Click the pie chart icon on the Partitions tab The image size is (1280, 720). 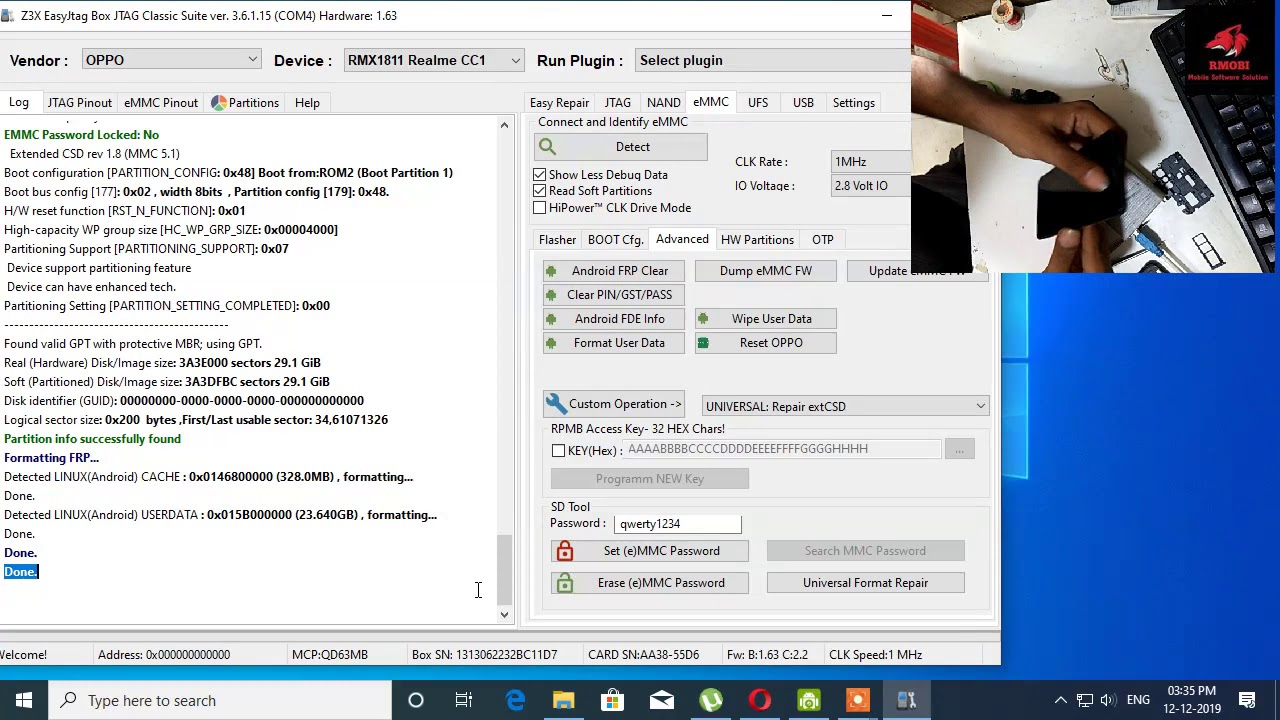tap(219, 103)
